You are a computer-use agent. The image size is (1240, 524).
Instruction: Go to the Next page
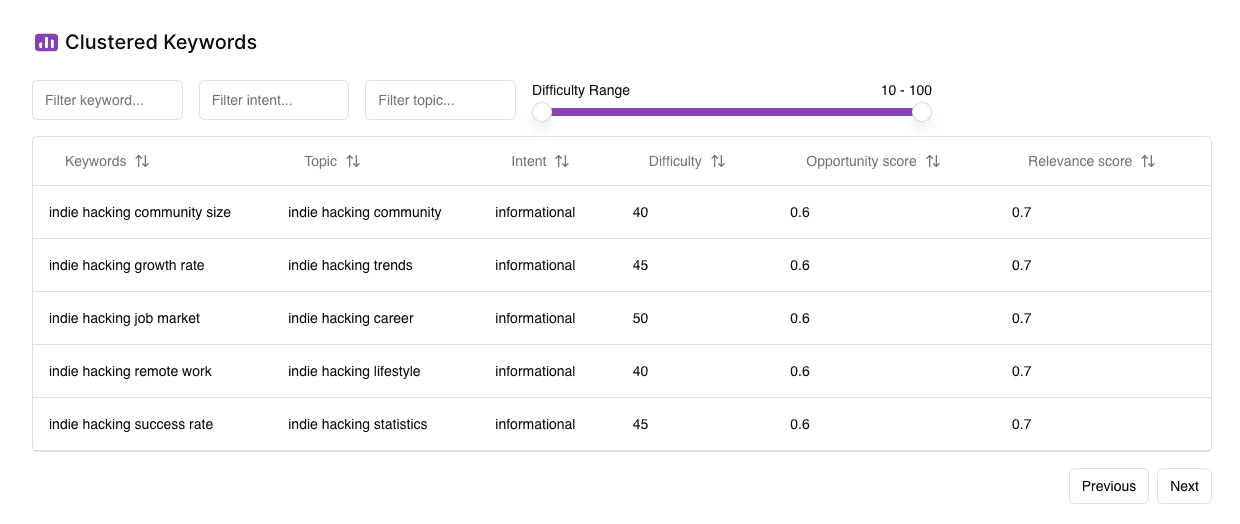[x=1184, y=486]
